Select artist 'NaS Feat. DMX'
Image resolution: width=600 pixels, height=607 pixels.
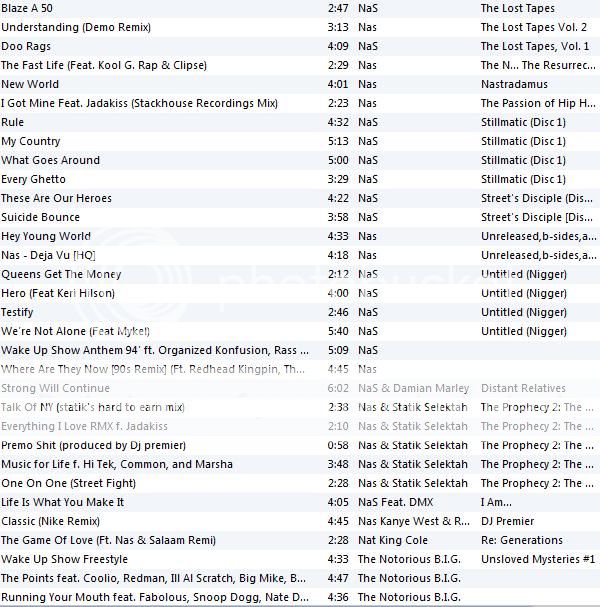point(396,501)
